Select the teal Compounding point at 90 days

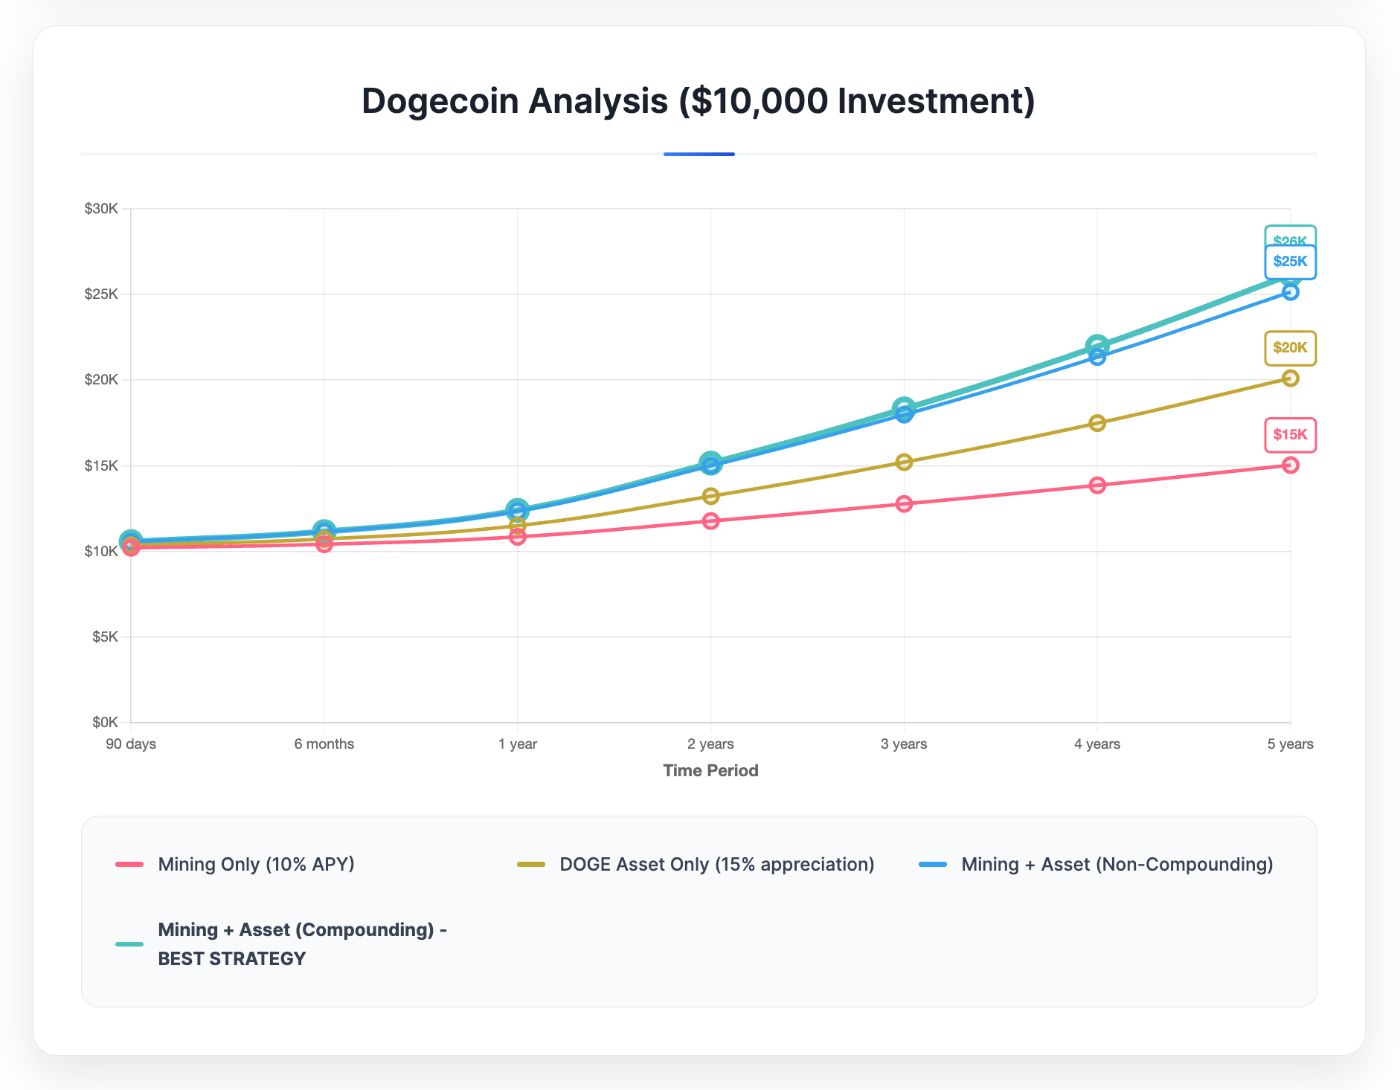(131, 541)
